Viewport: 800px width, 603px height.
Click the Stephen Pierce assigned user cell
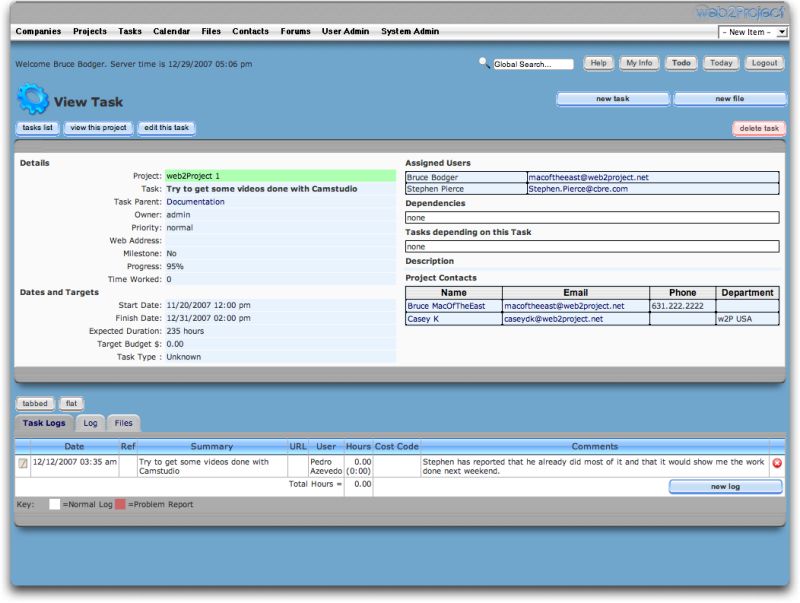click(x=466, y=189)
